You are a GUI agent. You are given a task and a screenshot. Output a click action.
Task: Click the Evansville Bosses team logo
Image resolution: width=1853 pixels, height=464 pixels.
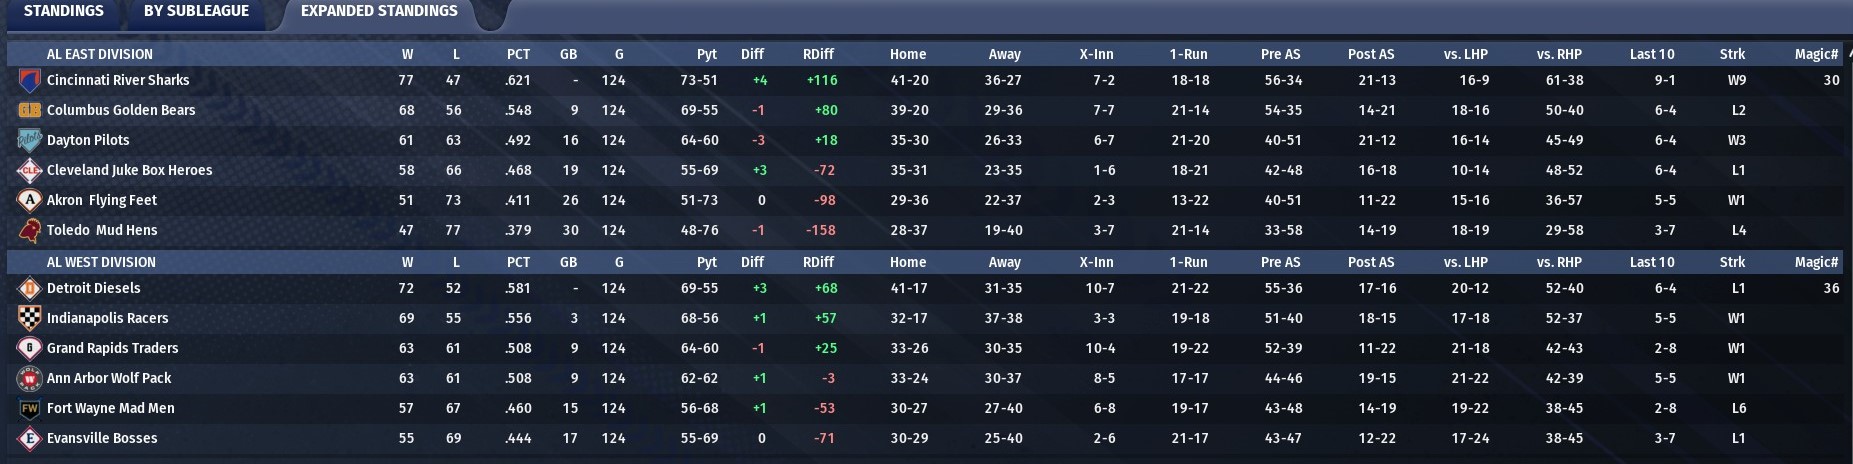pyautogui.click(x=29, y=439)
